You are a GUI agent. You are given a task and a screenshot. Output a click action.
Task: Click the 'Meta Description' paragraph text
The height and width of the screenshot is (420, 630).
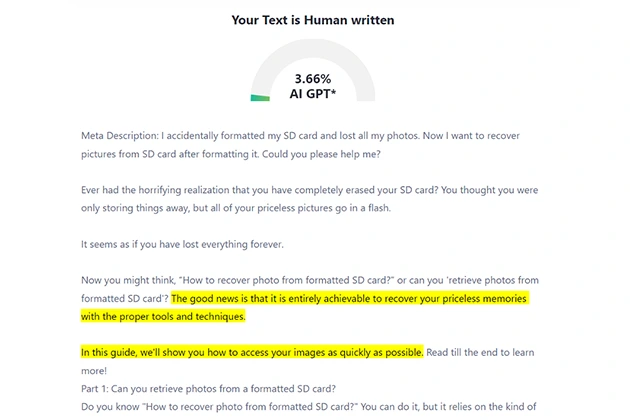pyautogui.click(x=300, y=145)
